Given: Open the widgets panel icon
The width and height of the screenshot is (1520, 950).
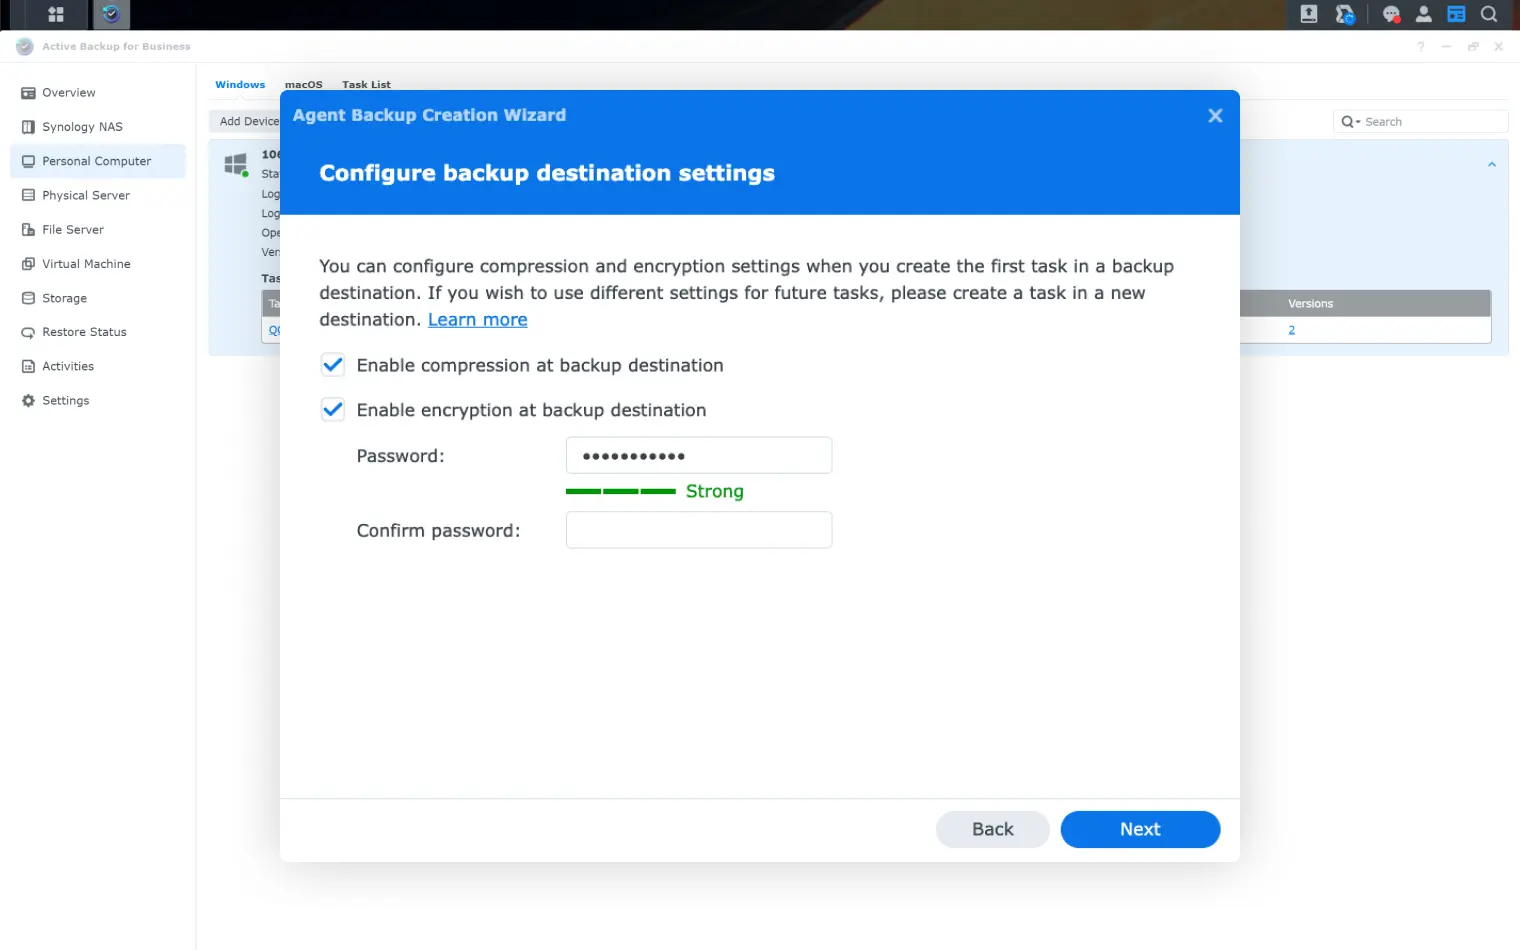Looking at the screenshot, I should click(1456, 14).
